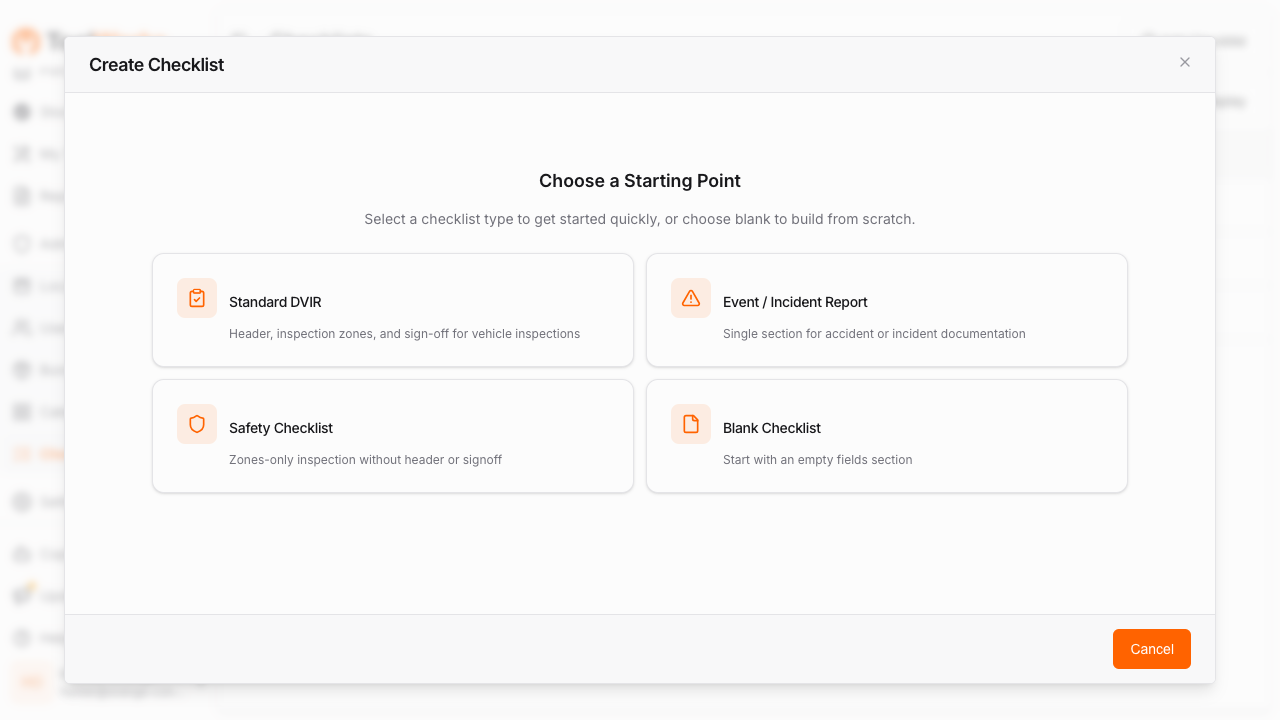Viewport: 1280px width, 720px height.
Task: Click the Event / Incident Report title
Action: (x=795, y=301)
